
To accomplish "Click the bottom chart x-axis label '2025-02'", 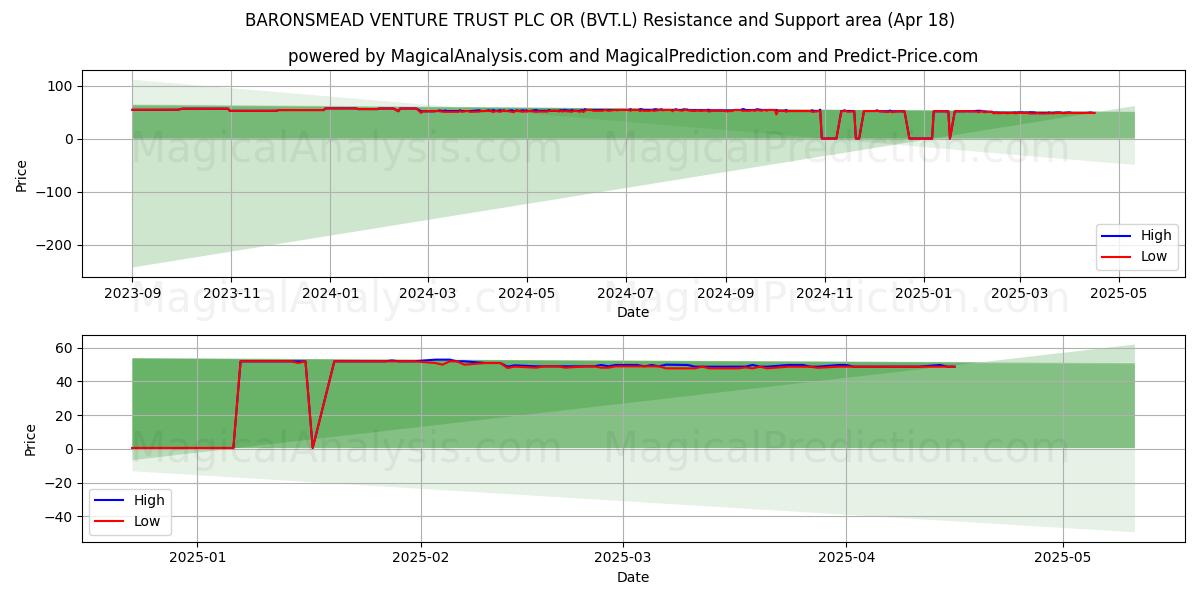I will pyautogui.click(x=421, y=559).
